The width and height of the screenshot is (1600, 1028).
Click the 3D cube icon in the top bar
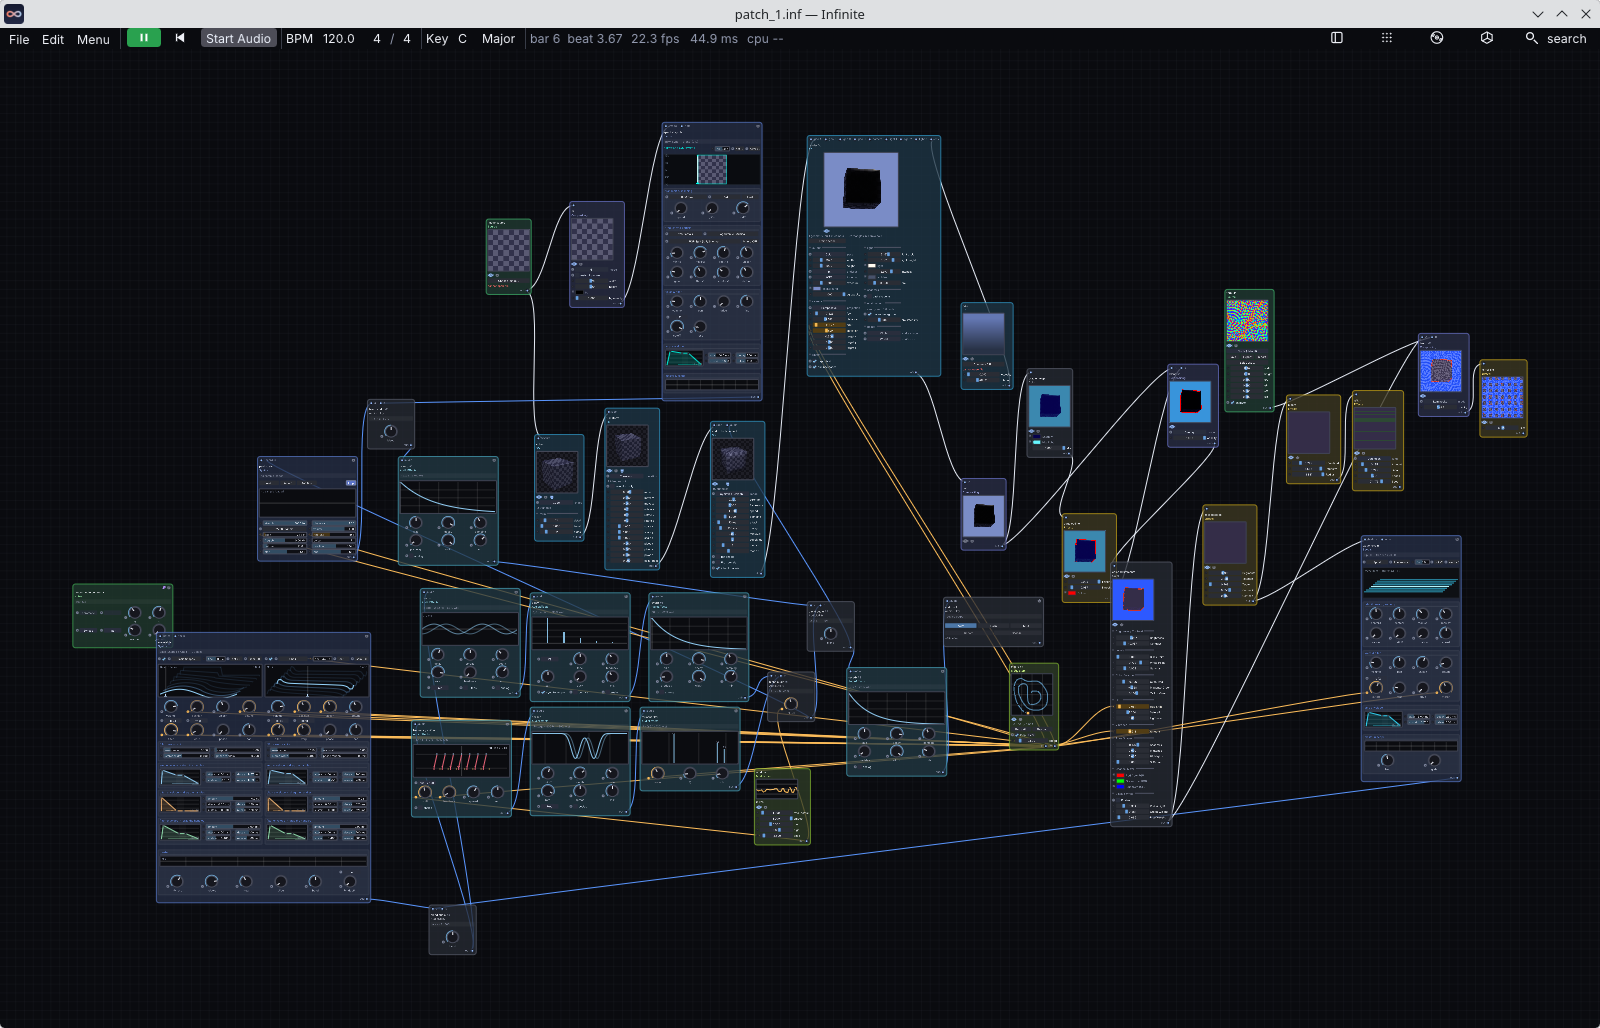click(x=1487, y=38)
